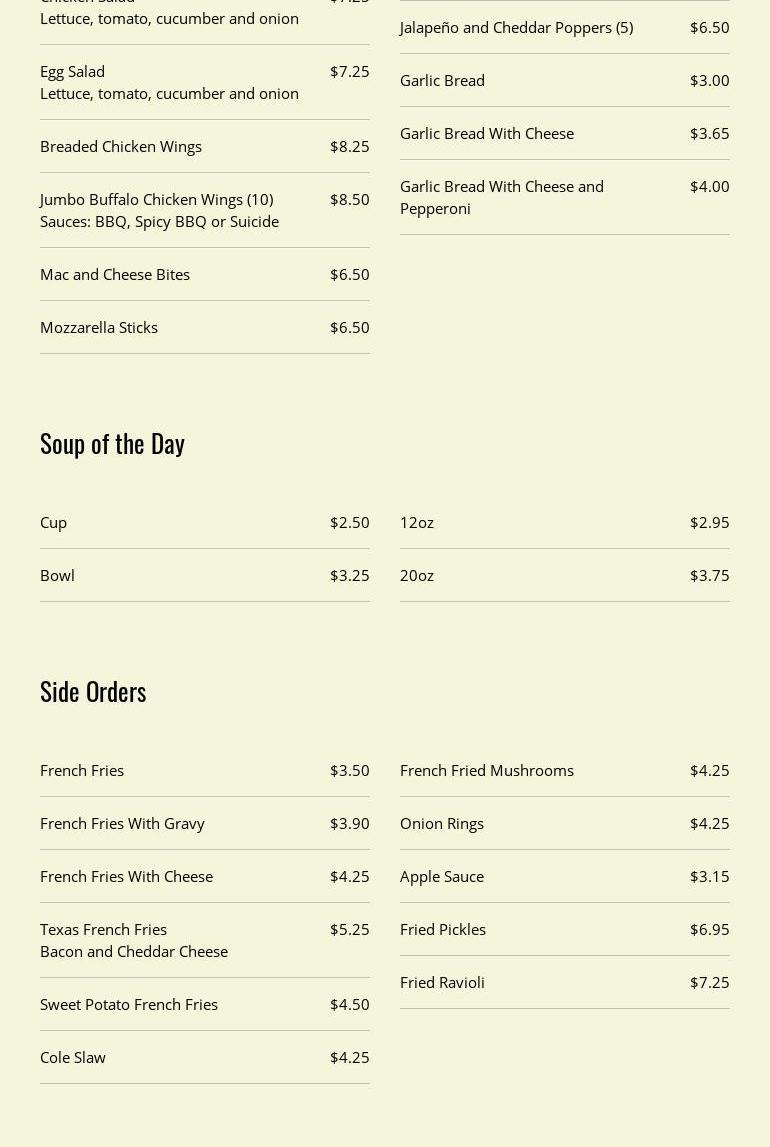Click Jumbo Buffalo Chicken Wings (10)

pyautogui.click(x=156, y=199)
